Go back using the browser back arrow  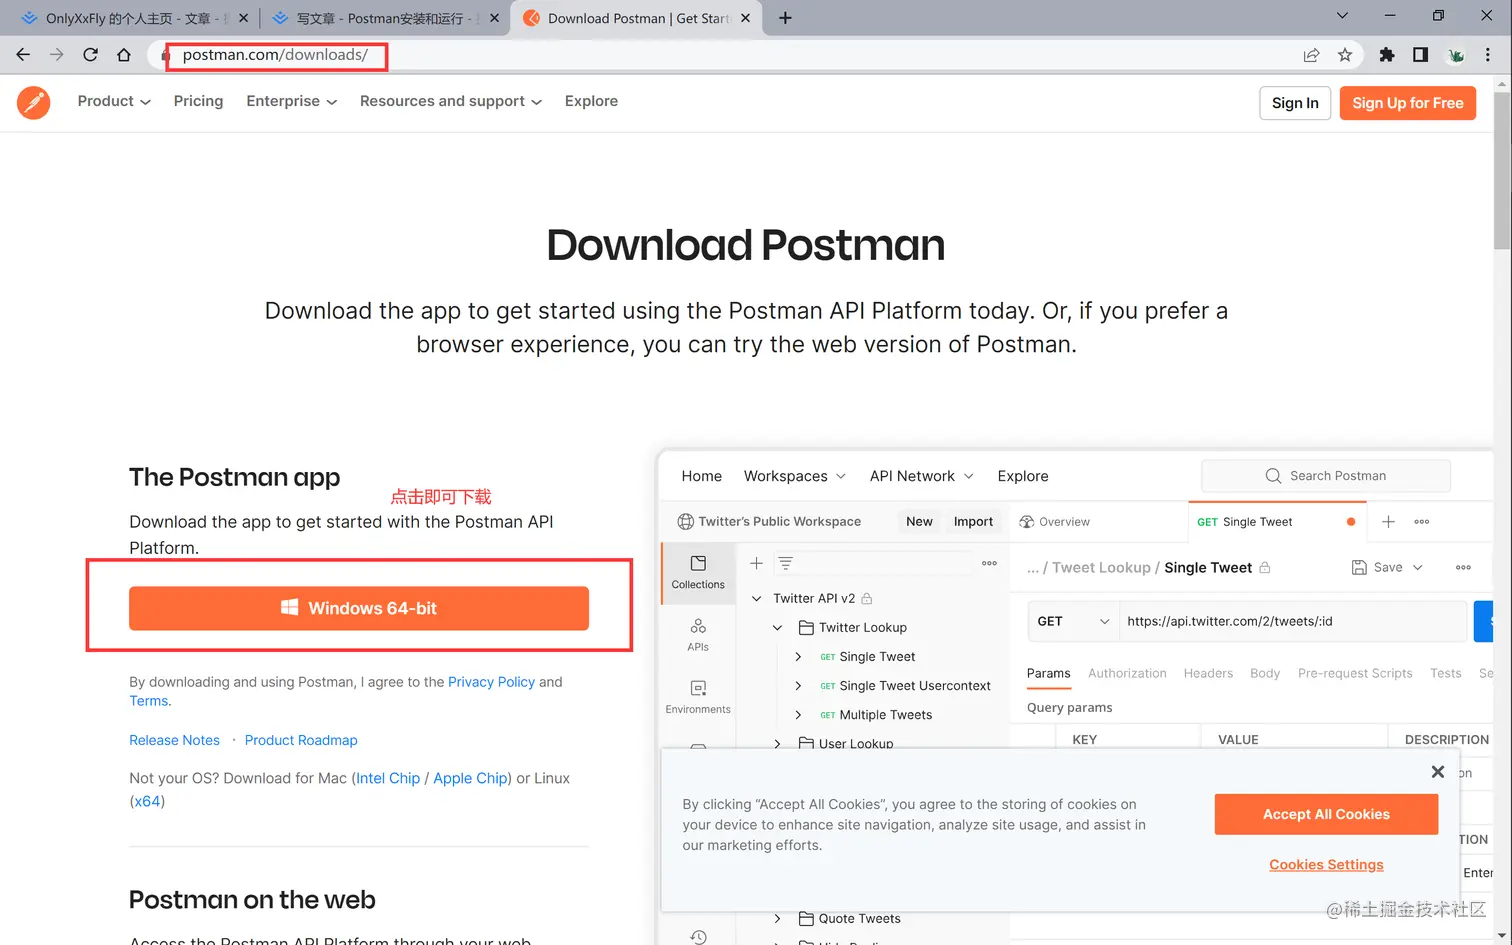(x=23, y=55)
